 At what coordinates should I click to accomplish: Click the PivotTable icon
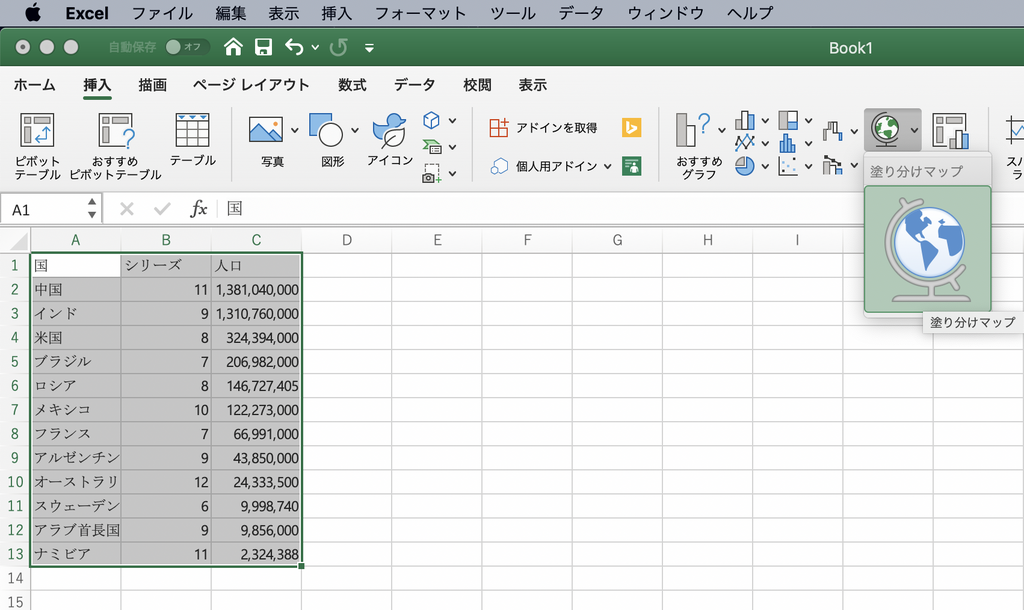37,132
